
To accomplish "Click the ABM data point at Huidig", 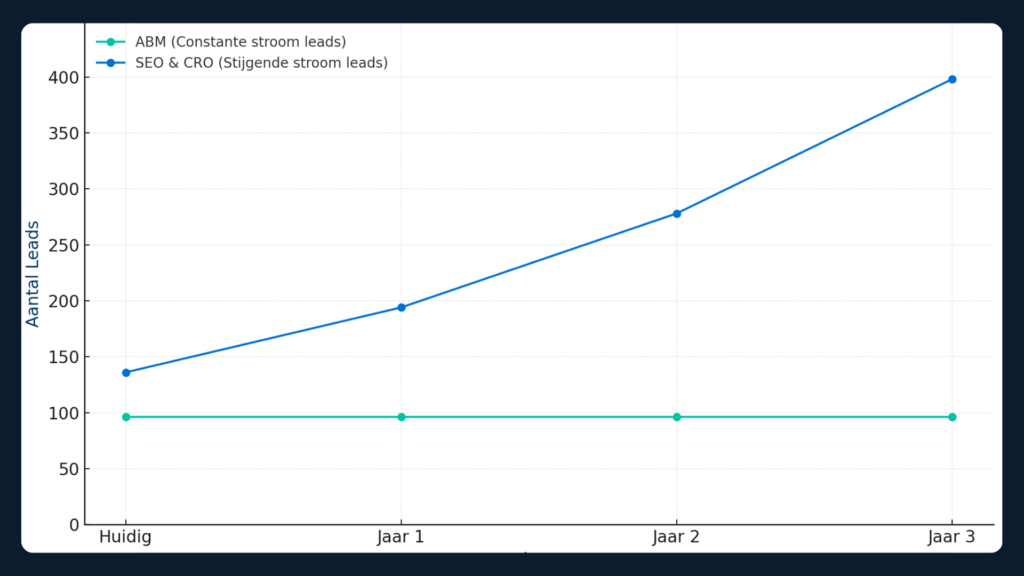I will pyautogui.click(x=126, y=417).
